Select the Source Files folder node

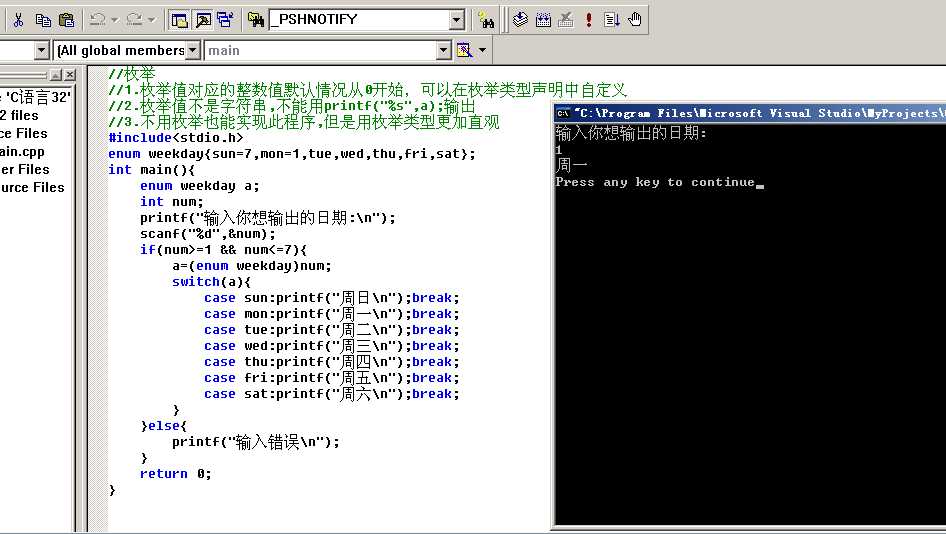[x=24, y=133]
